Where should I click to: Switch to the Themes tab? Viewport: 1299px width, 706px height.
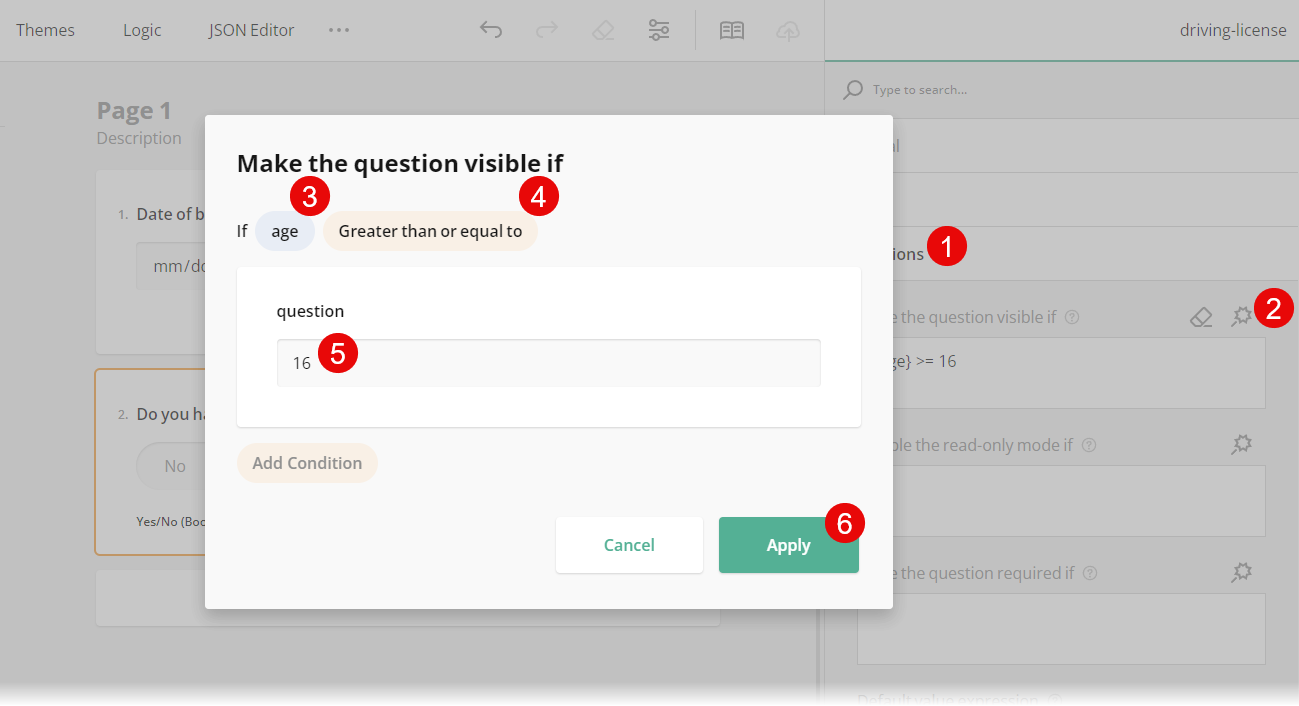(45, 30)
